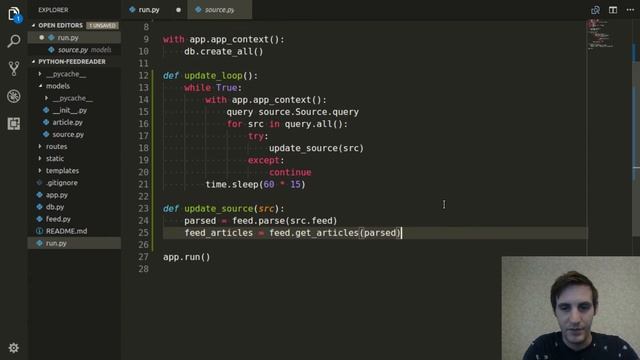640x360 pixels.
Task: Open __init__.py in models folder
Action: tap(69, 110)
